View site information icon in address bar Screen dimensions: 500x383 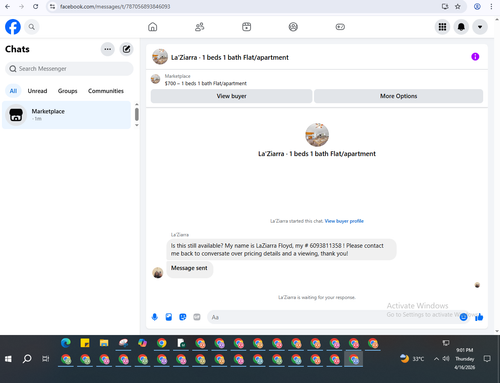point(52,6)
